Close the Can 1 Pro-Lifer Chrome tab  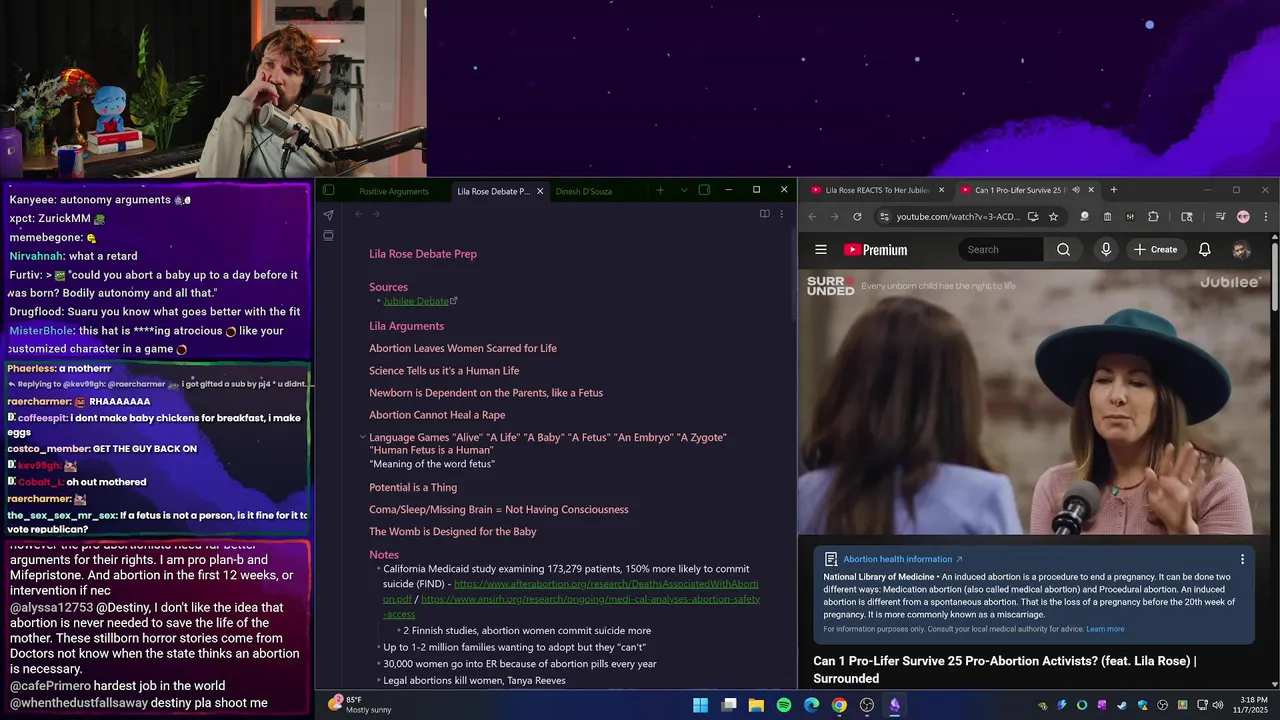tap(1091, 190)
